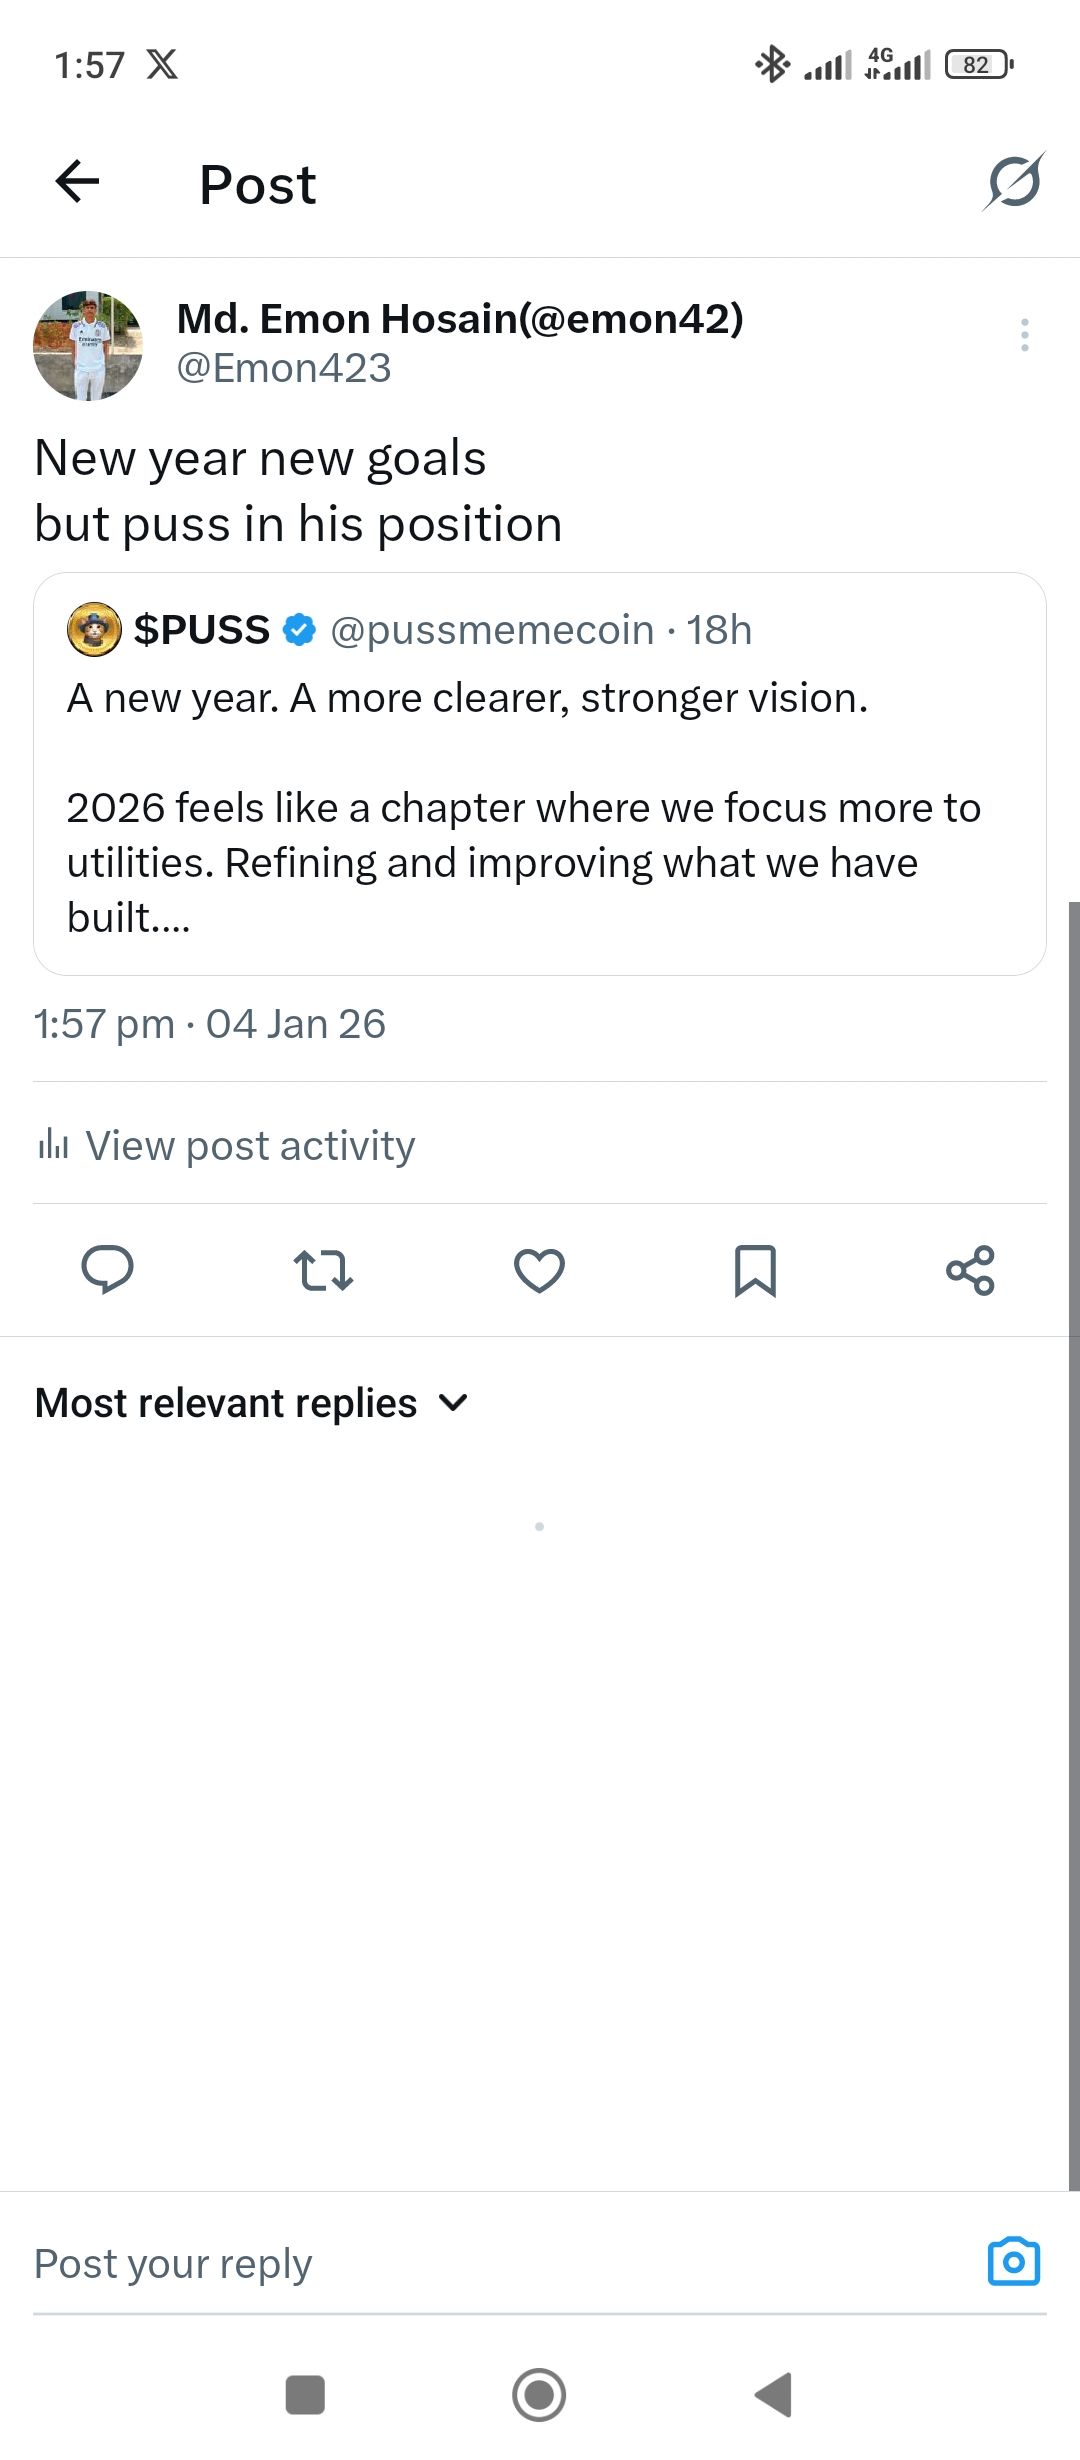Tap the repost arrows icon

(x=323, y=1270)
